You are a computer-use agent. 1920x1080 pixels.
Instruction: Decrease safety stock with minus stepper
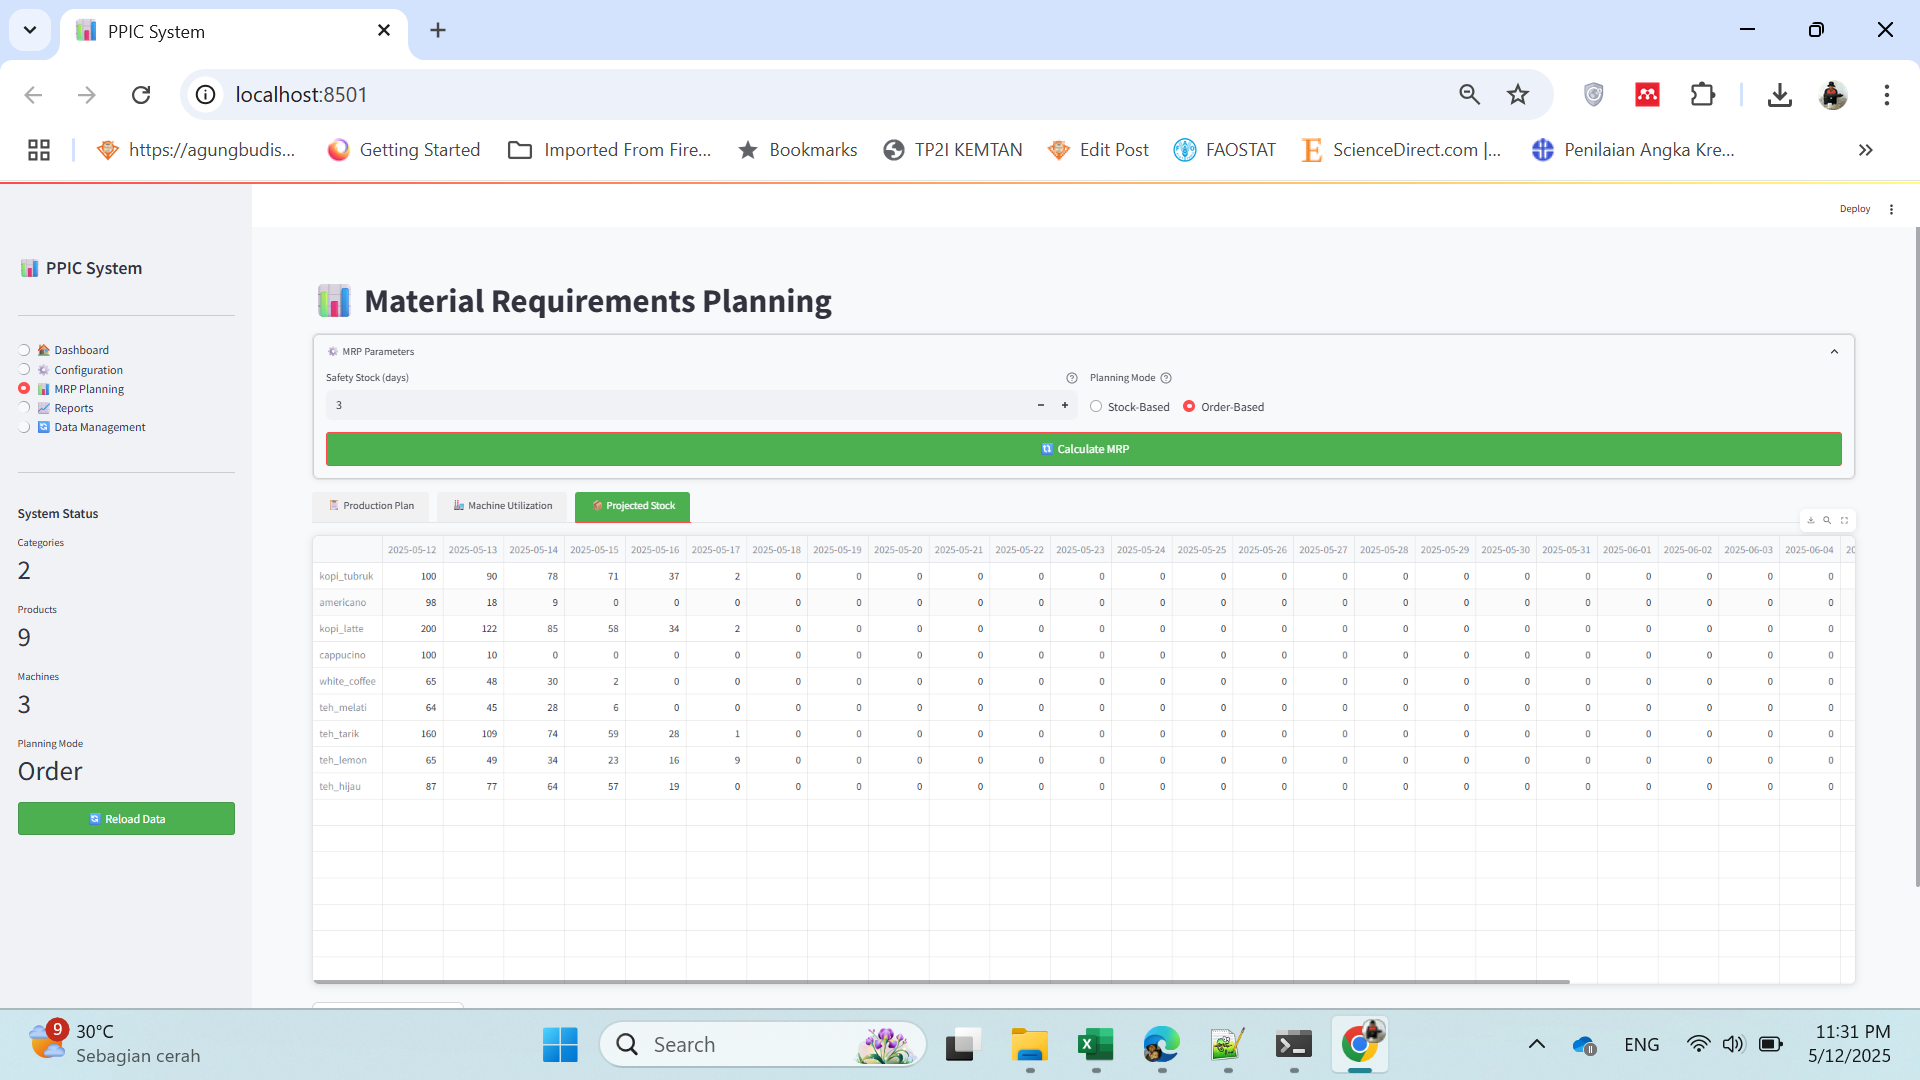1041,405
